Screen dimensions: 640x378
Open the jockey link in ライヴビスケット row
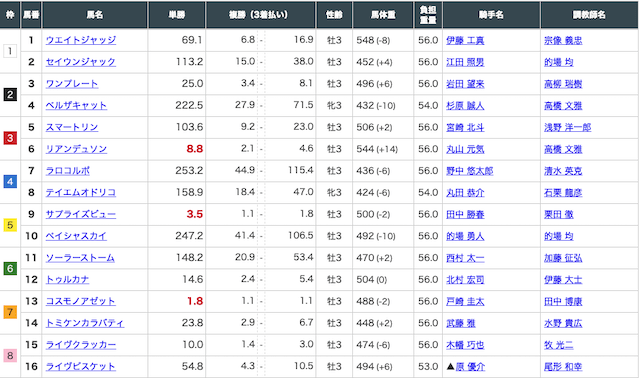point(470,367)
